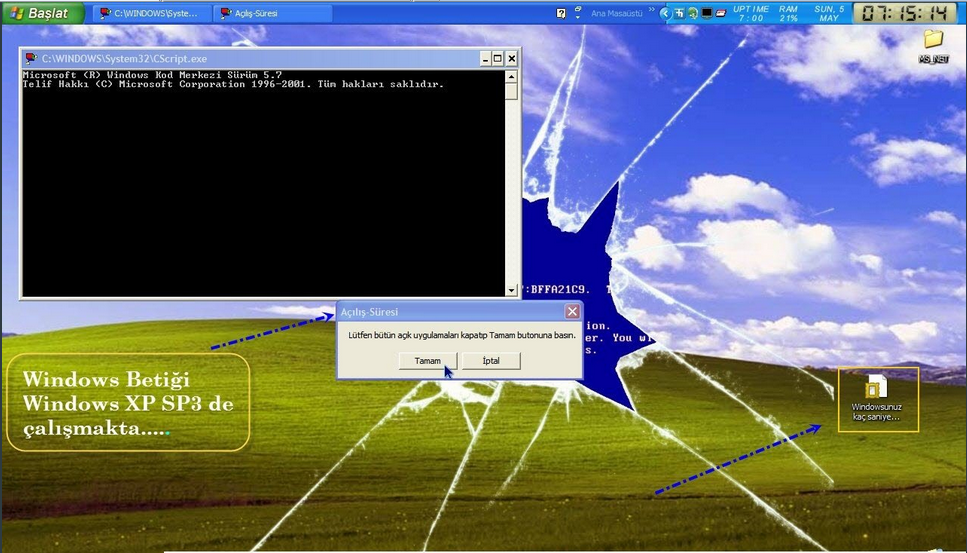
Task: Click the Açılış-Süresi dialog title bar
Action: click(459, 312)
